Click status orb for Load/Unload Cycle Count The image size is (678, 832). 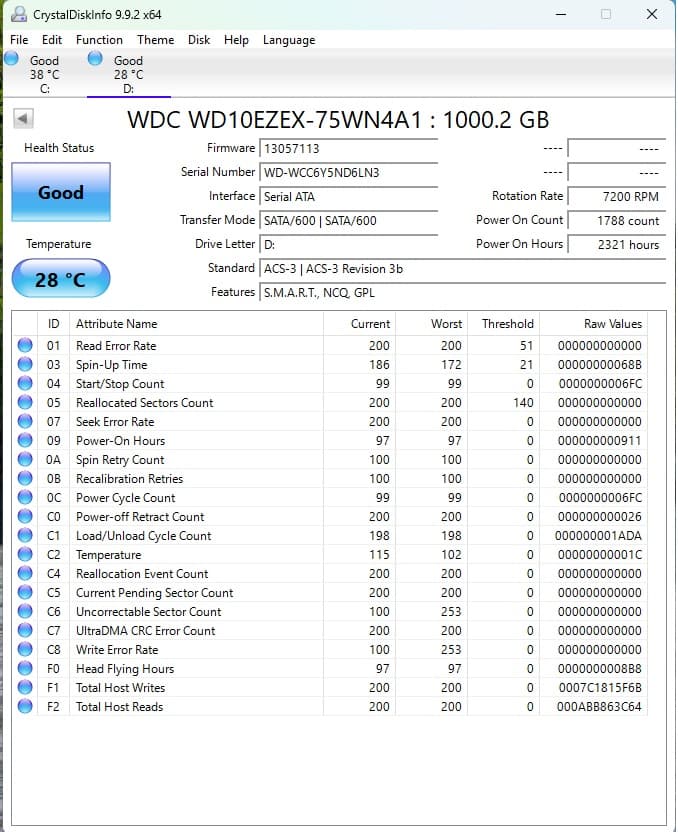click(25, 535)
